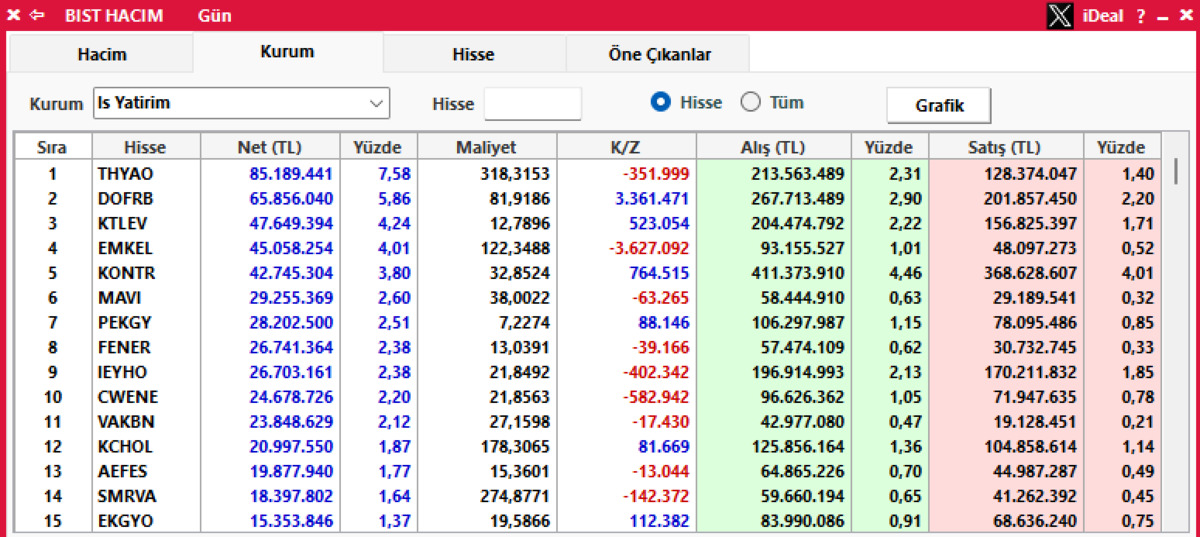Select the CWENE stock row
1200x537 pixels.
[588, 397]
